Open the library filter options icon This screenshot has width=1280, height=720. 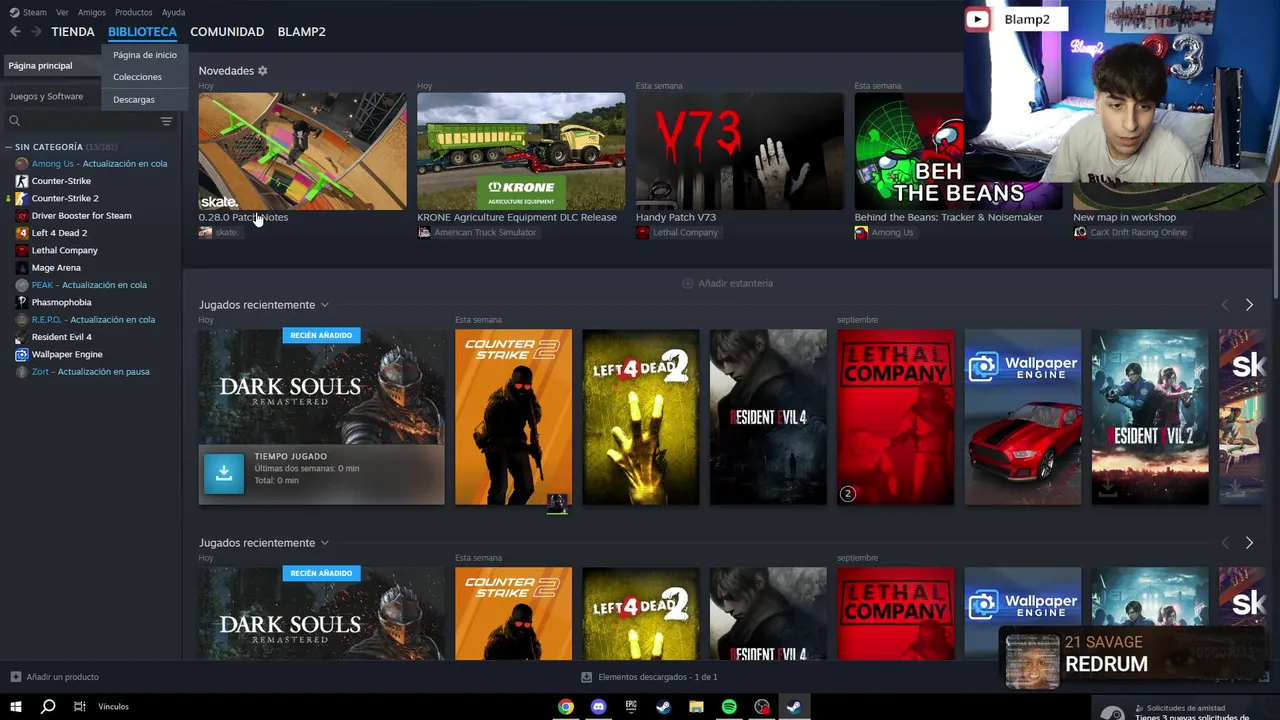(x=166, y=121)
